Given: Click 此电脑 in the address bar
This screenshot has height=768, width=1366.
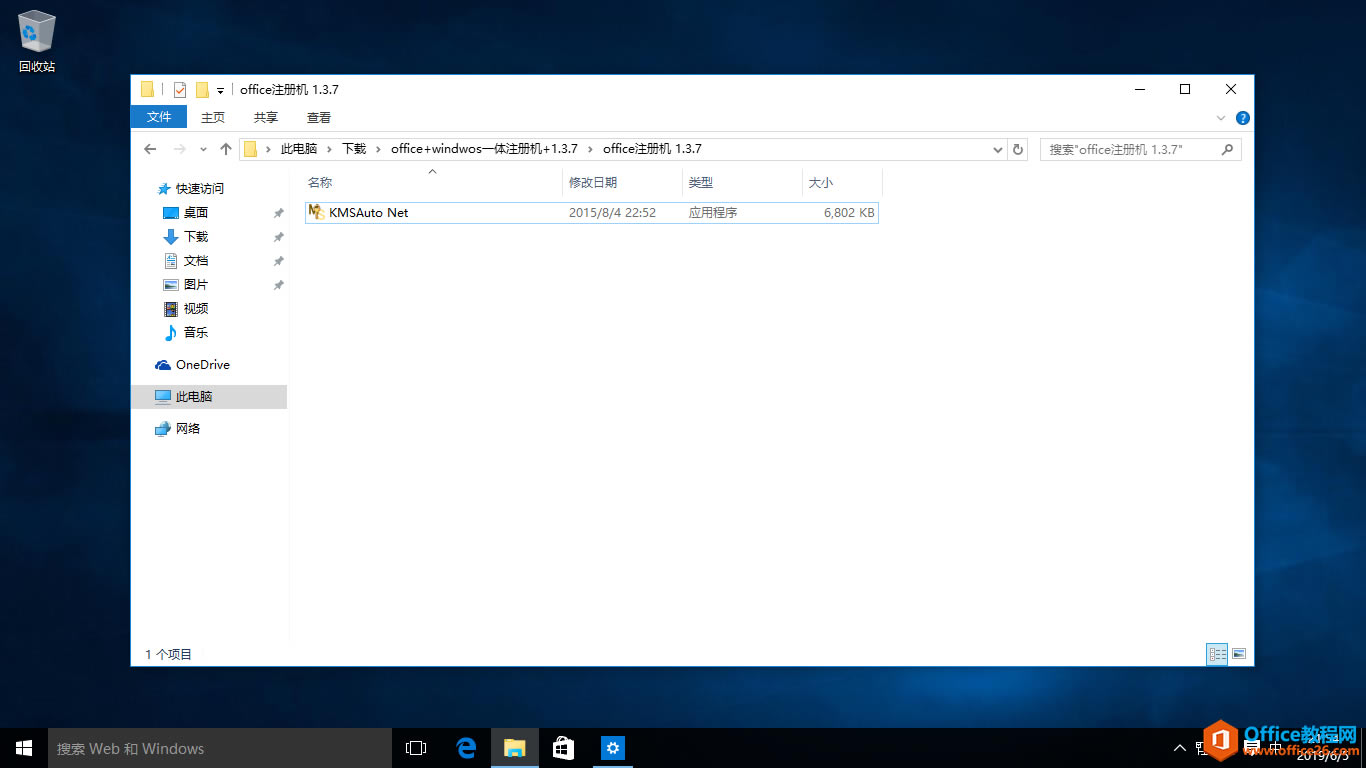Looking at the screenshot, I should point(299,149).
